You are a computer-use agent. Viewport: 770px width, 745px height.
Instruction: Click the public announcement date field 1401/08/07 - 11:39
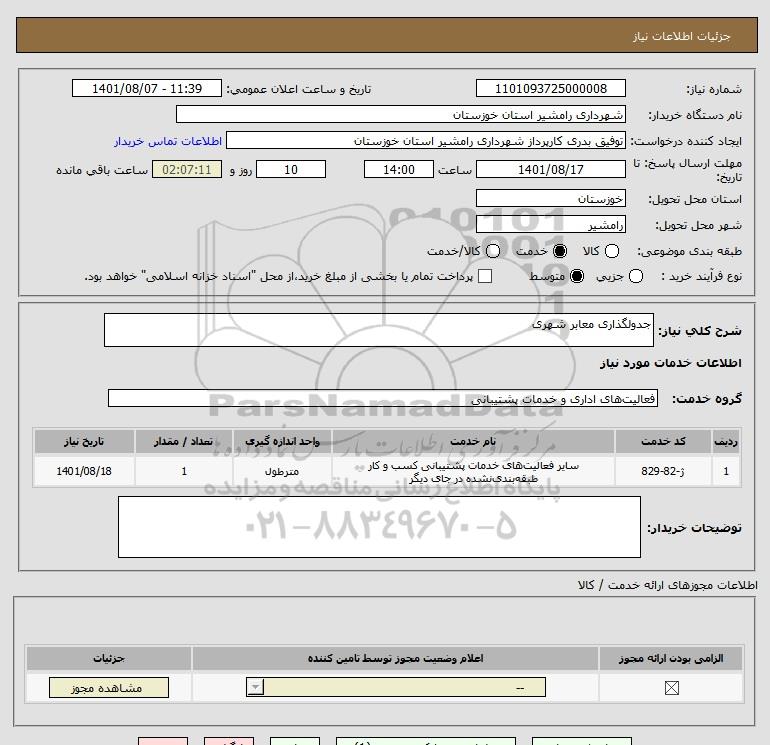point(147,88)
